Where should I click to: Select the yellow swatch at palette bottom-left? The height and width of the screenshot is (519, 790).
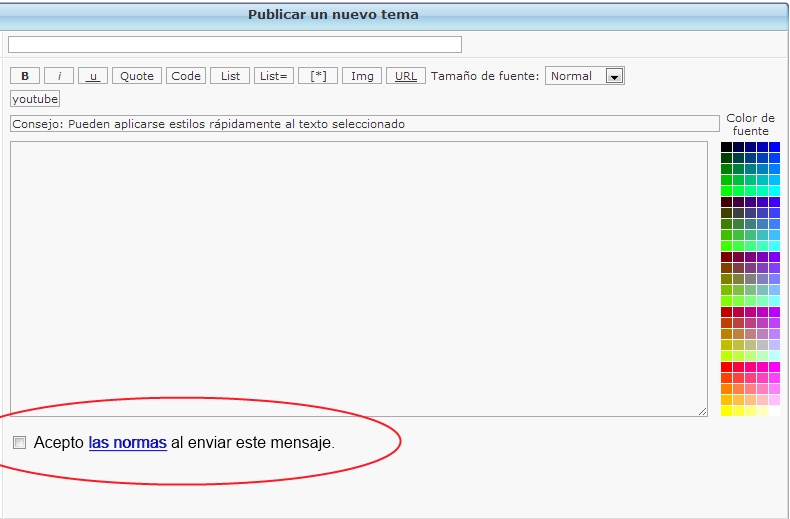(x=727, y=410)
